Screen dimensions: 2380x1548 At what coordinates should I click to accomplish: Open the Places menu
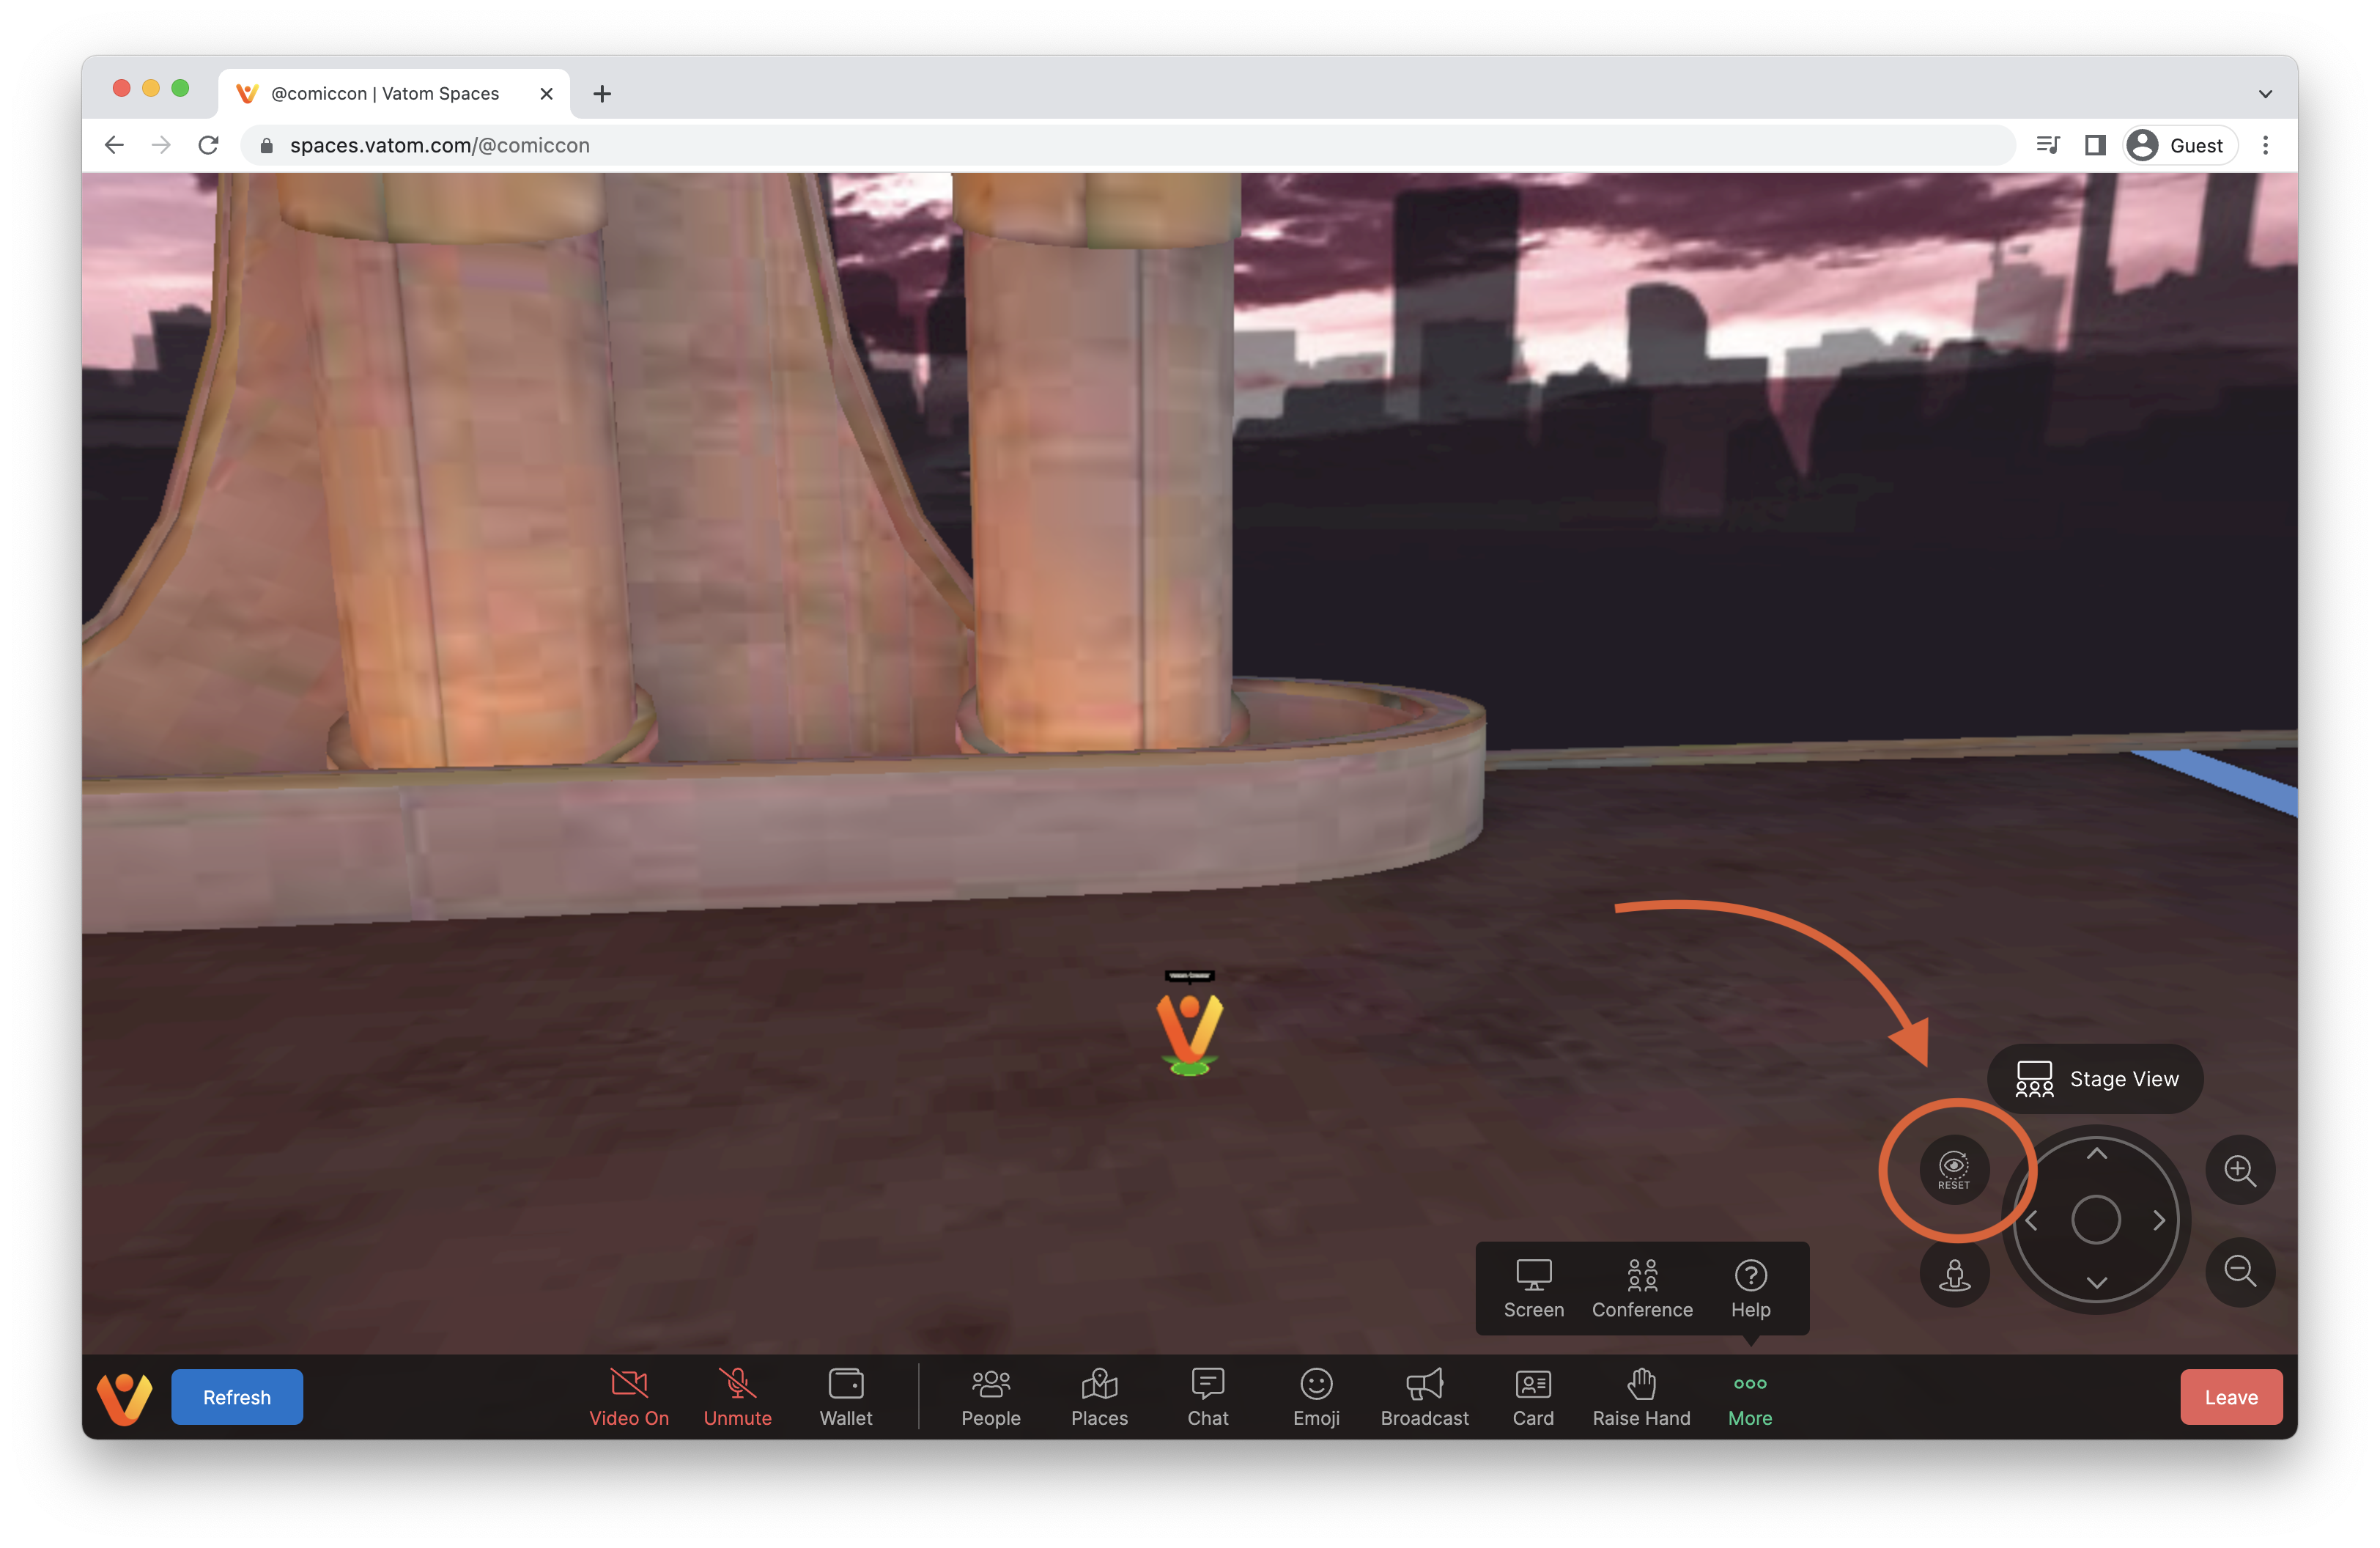pyautogui.click(x=1099, y=1397)
